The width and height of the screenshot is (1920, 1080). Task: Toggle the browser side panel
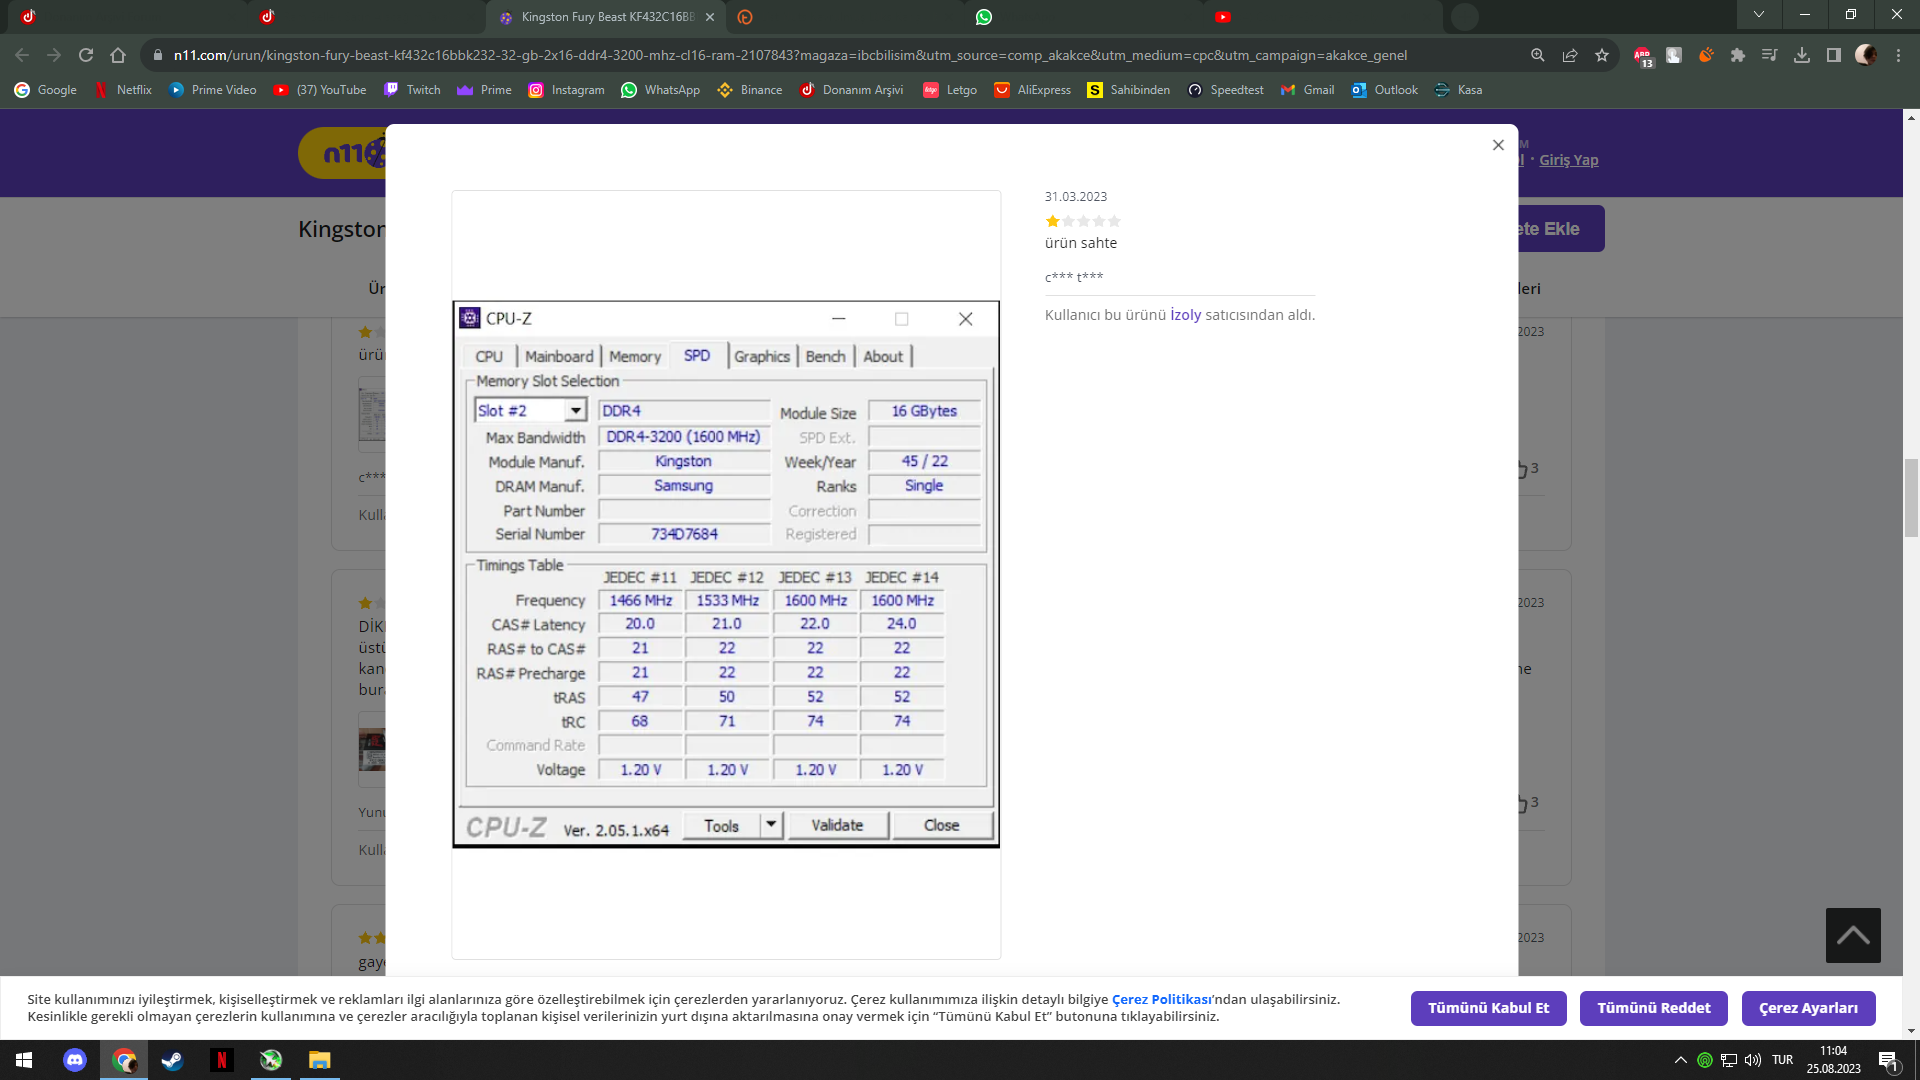pyautogui.click(x=1833, y=56)
